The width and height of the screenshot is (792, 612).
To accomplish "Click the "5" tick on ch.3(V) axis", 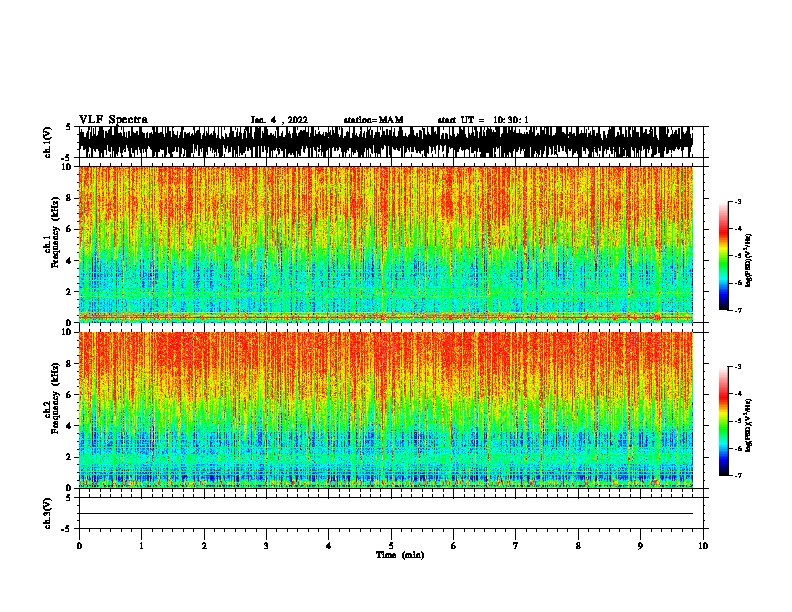I will tap(69, 498).
